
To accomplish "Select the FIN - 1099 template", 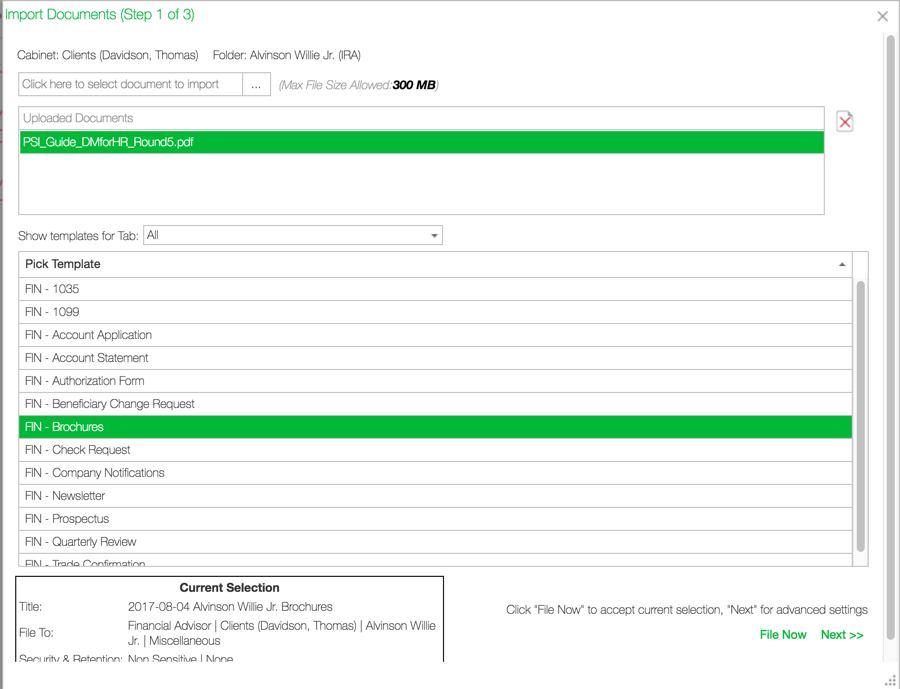I will tap(200, 311).
